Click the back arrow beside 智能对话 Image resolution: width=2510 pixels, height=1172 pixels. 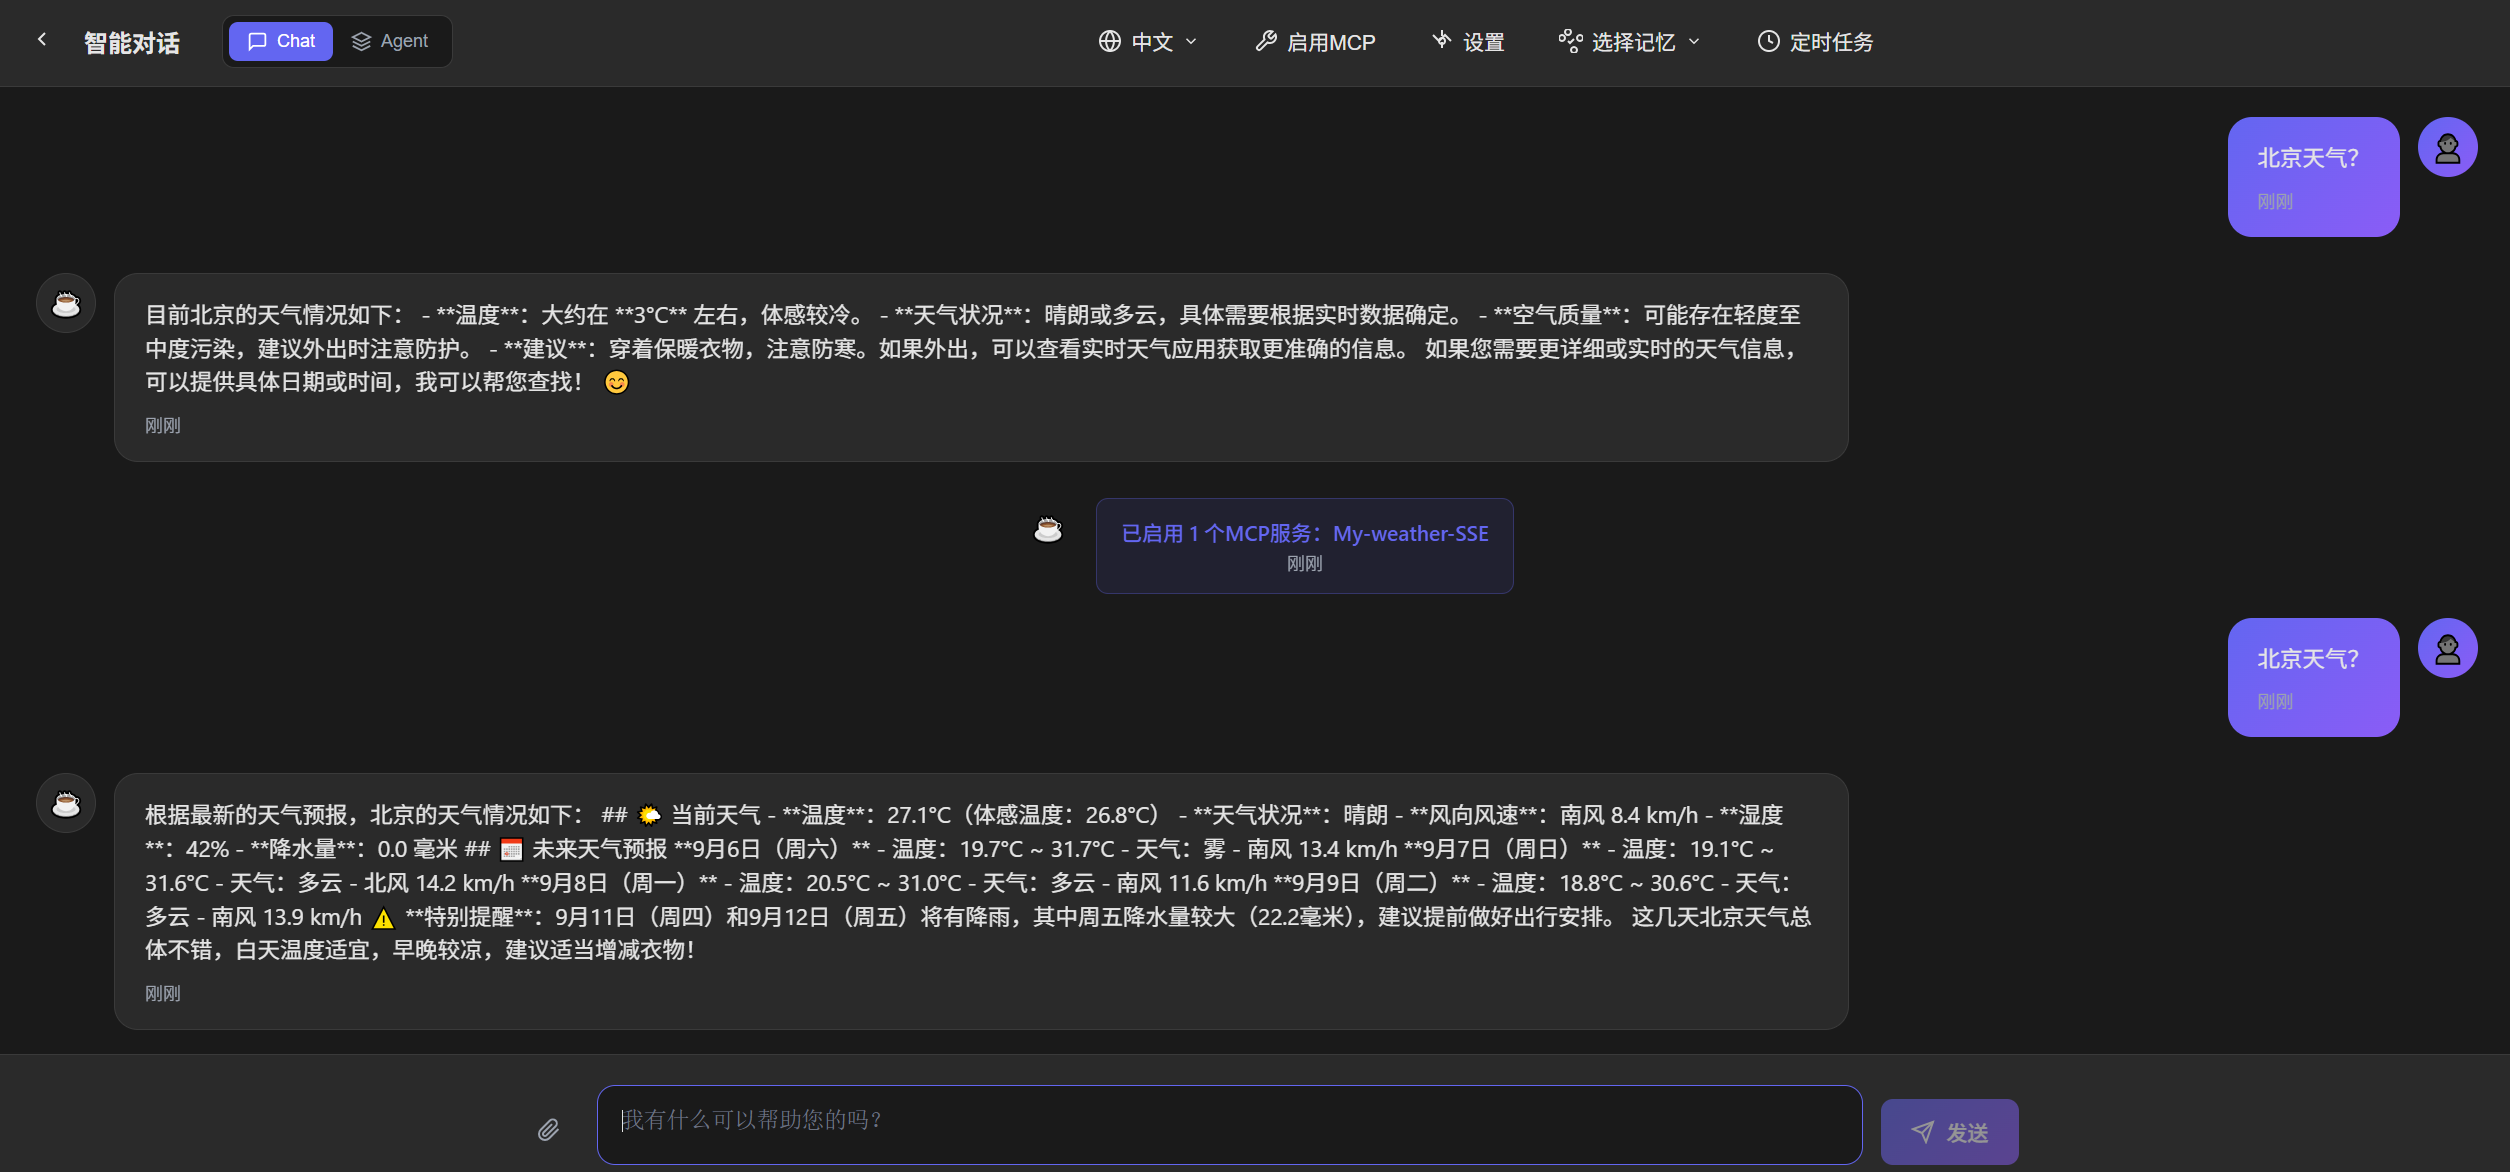[x=42, y=40]
